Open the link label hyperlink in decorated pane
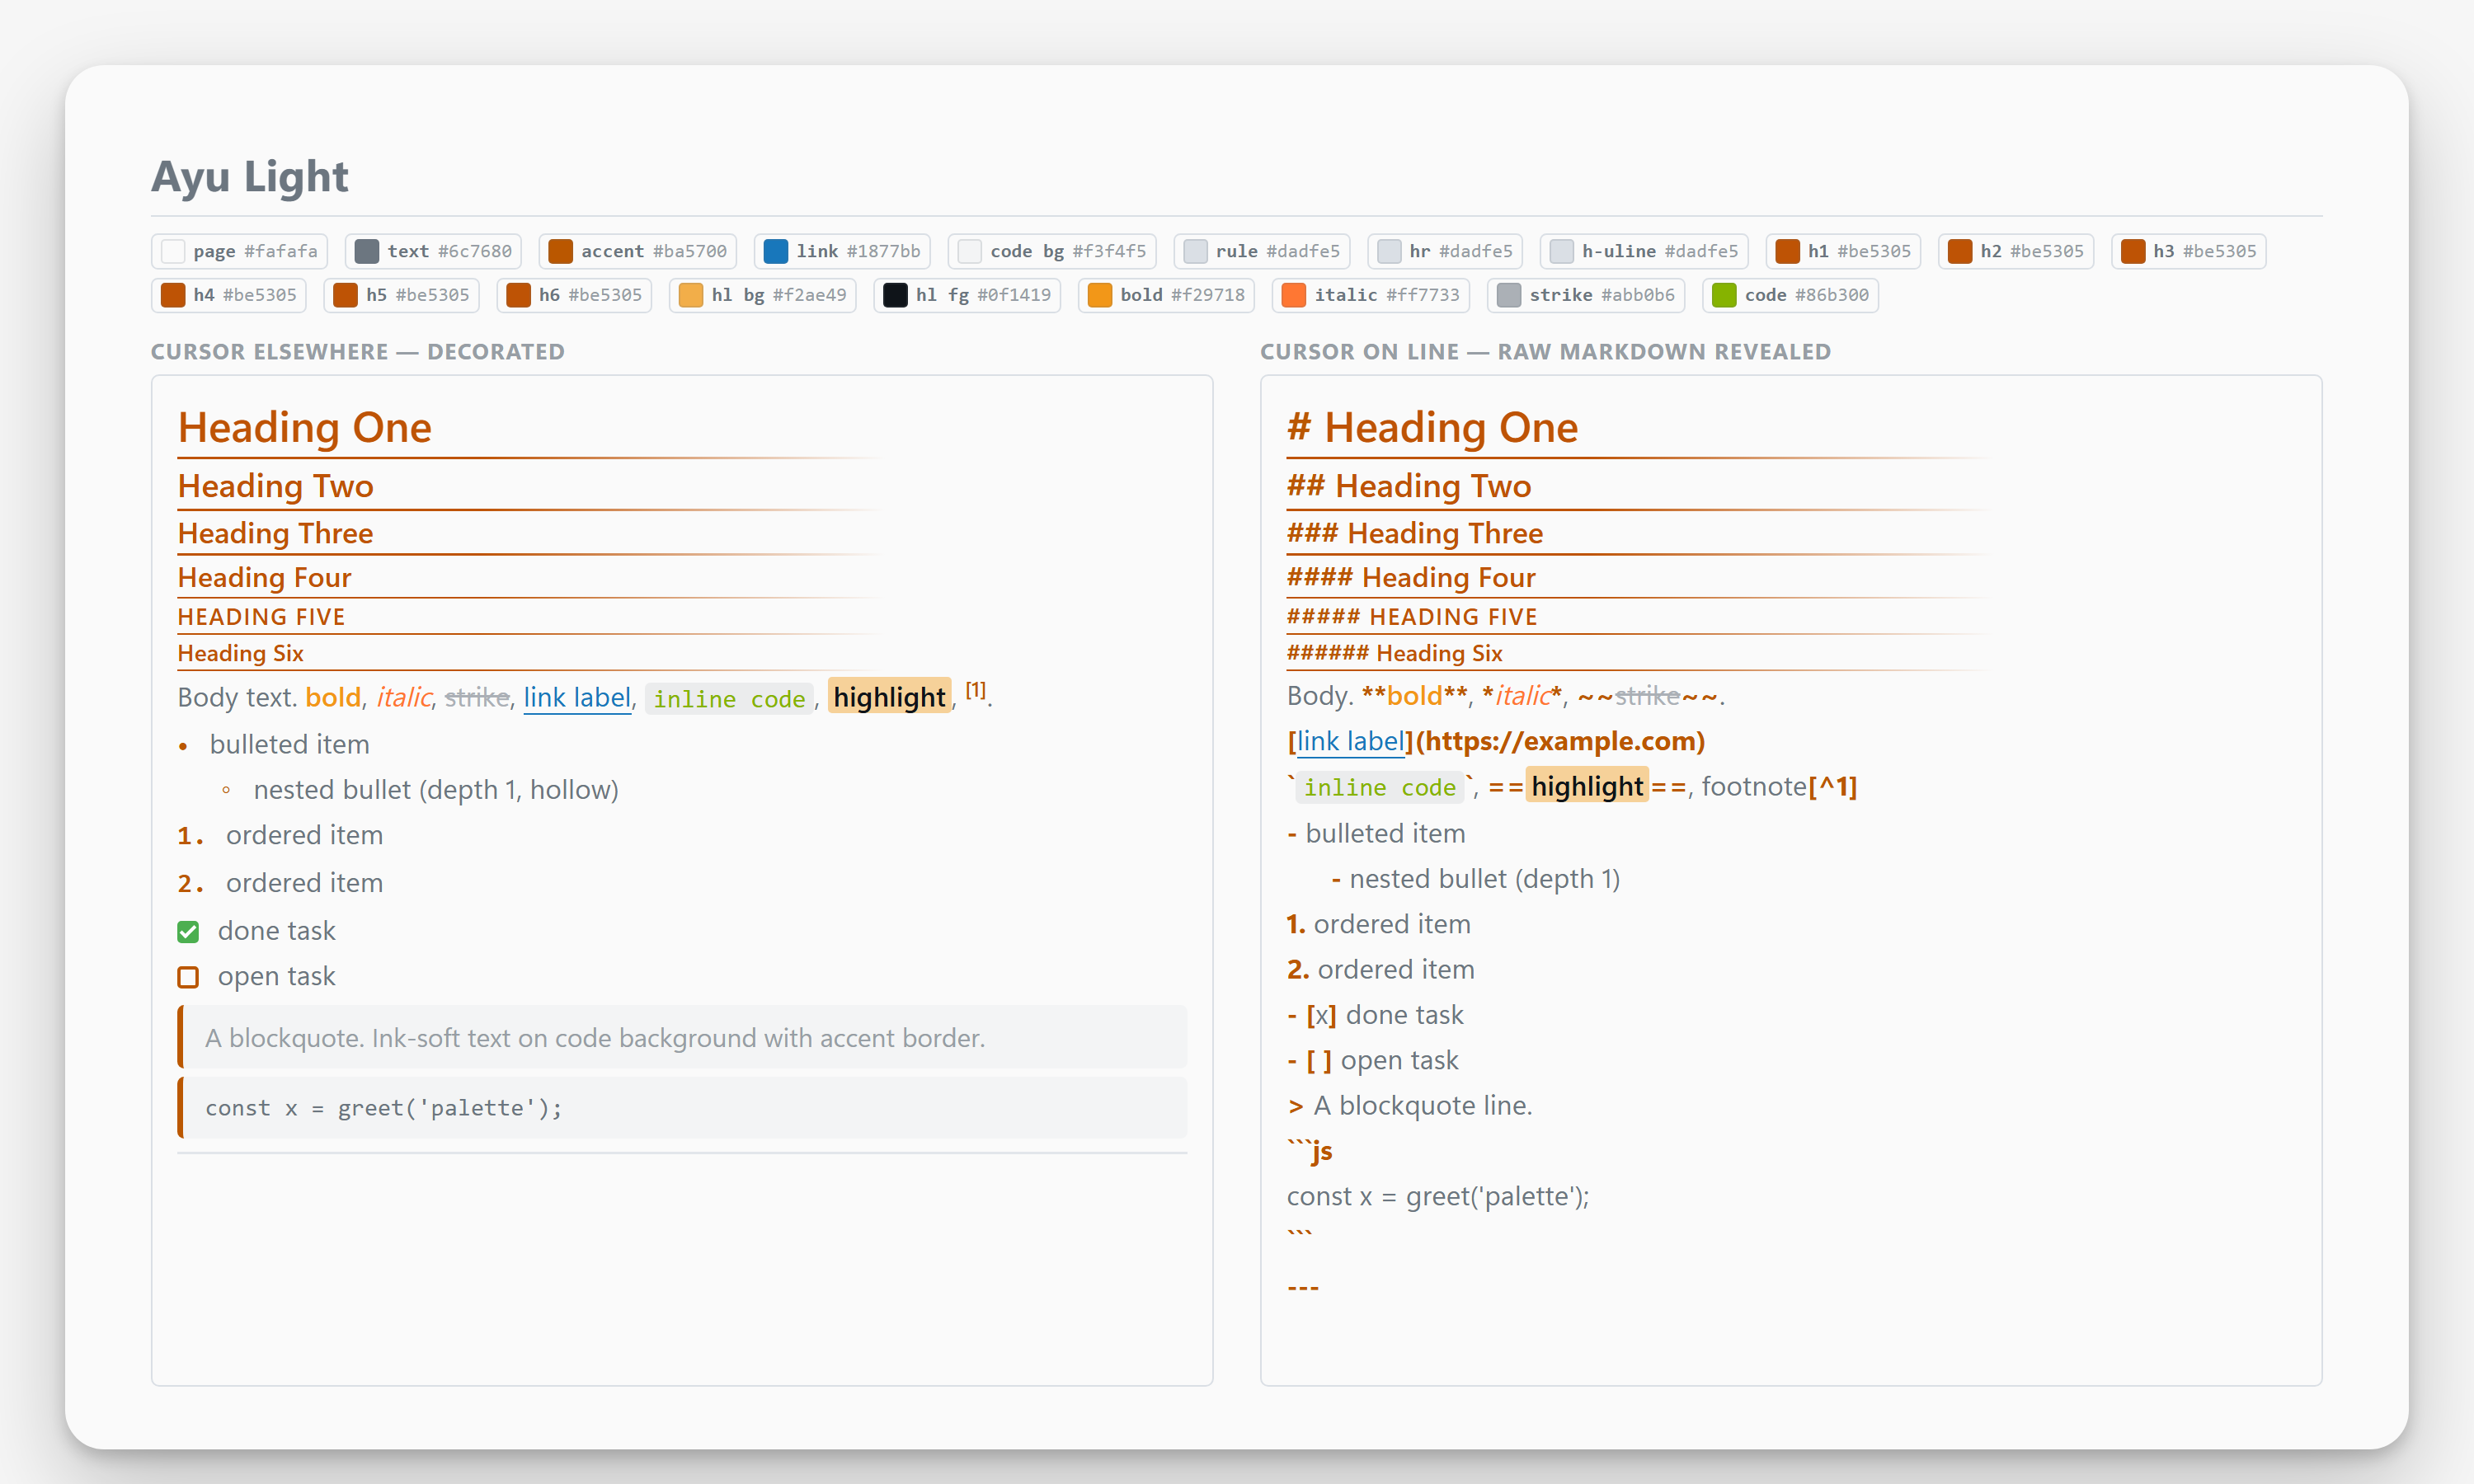This screenshot has width=2474, height=1484. (577, 697)
